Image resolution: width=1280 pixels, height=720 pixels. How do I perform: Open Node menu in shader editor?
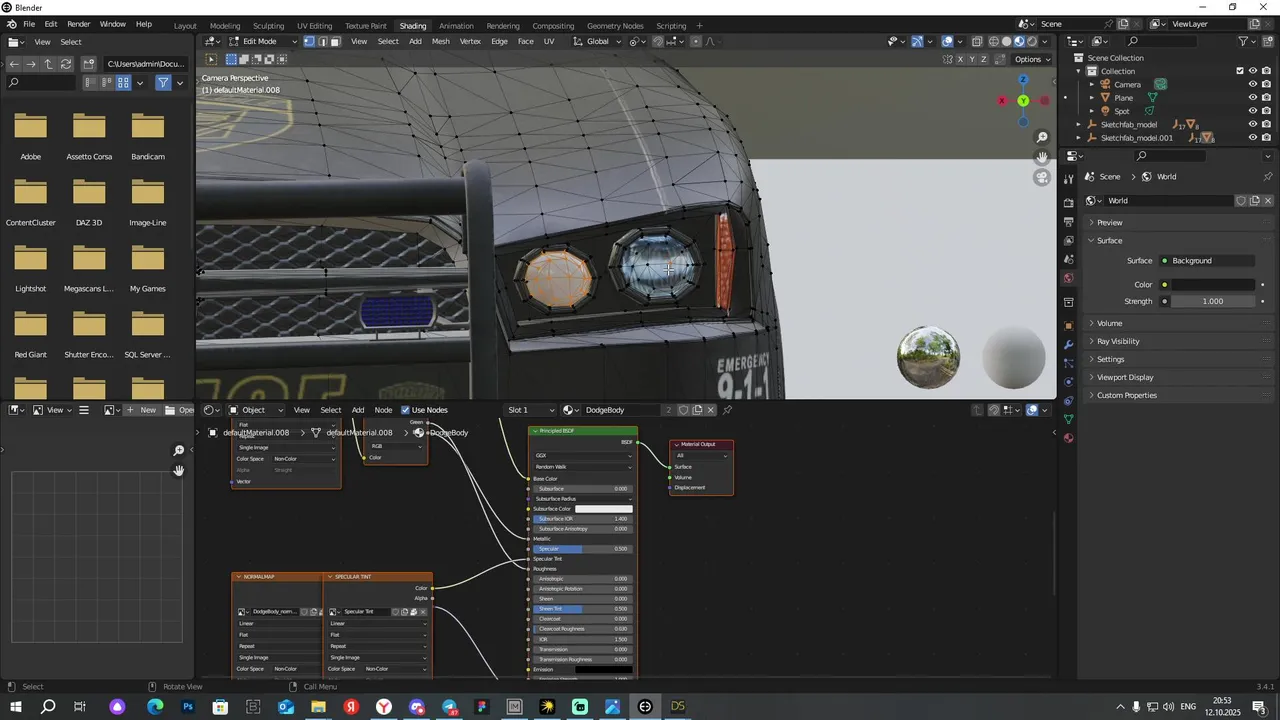pos(383,410)
